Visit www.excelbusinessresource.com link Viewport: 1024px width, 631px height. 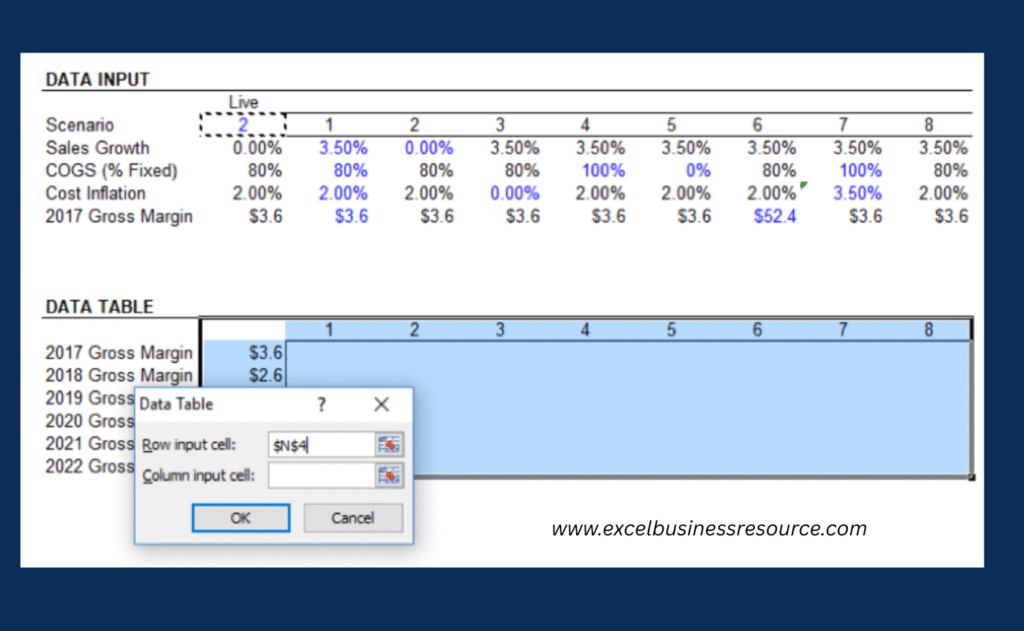click(x=709, y=527)
